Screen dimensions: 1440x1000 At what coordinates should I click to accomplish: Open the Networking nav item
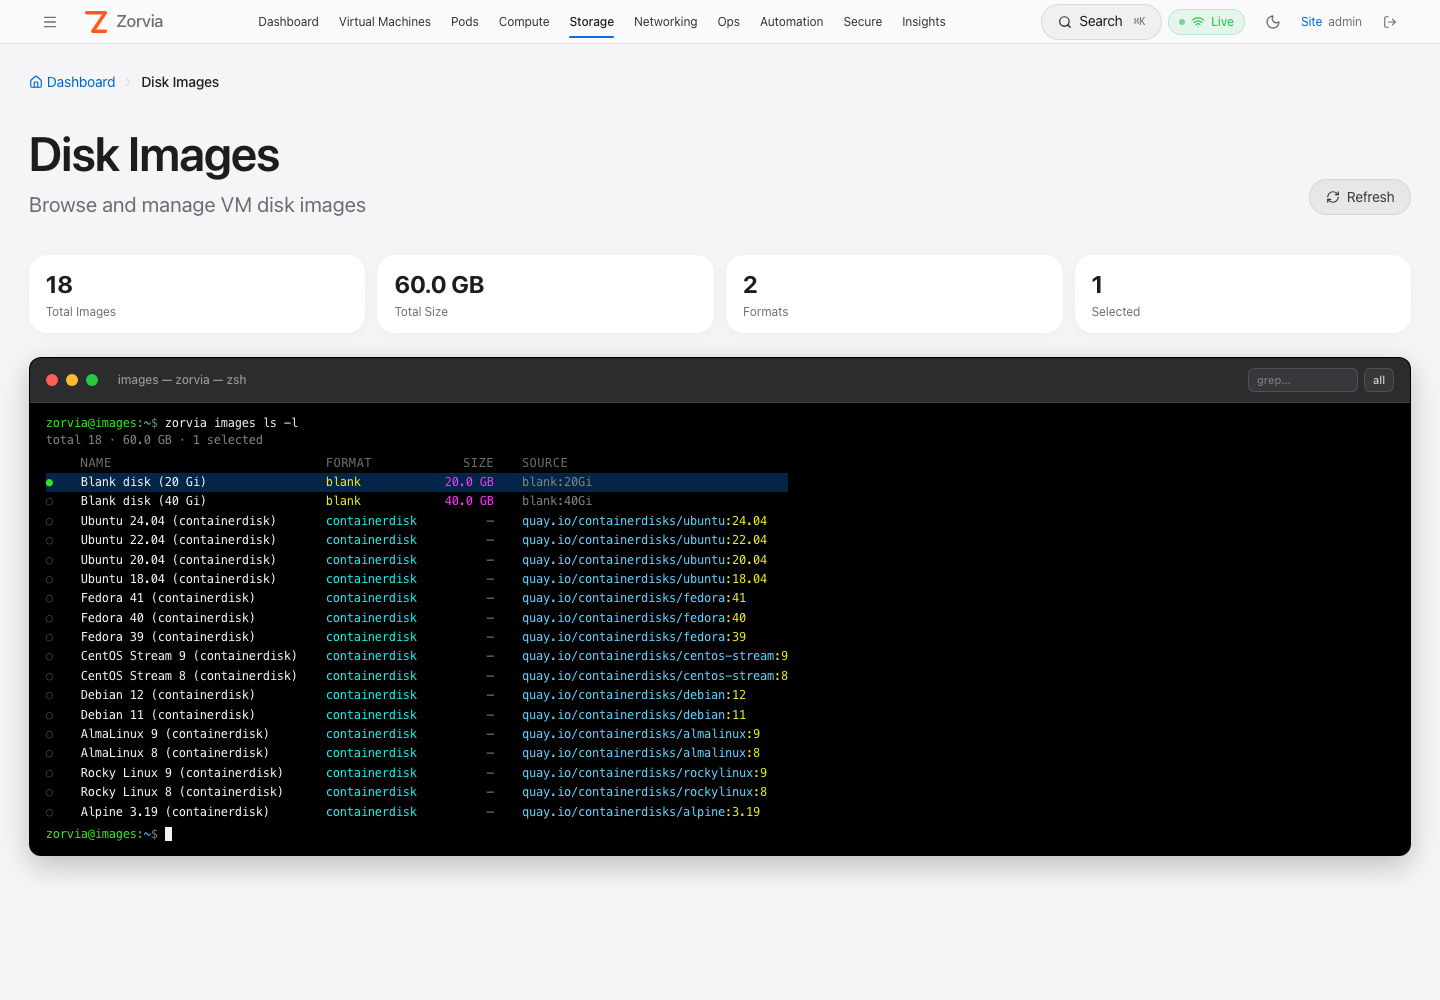pyautogui.click(x=666, y=22)
